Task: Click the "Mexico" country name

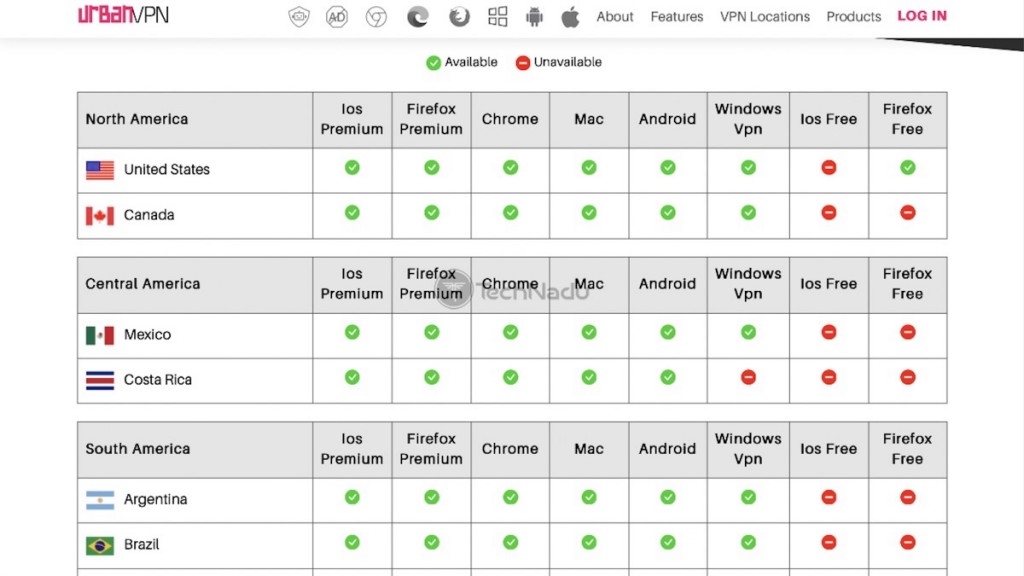Action: click(147, 335)
